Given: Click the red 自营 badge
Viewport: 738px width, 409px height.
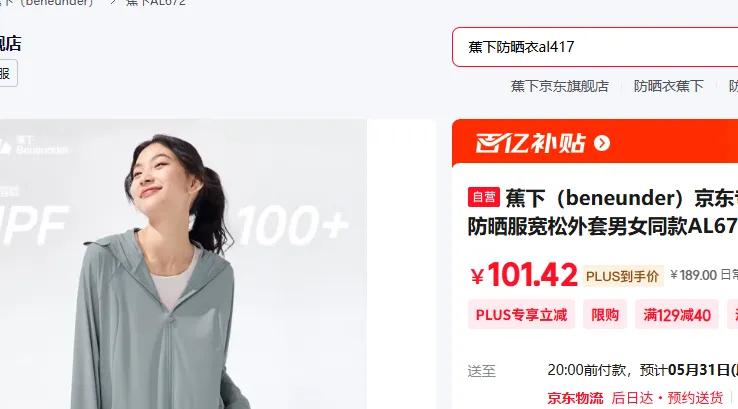Looking at the screenshot, I should click(483, 197).
